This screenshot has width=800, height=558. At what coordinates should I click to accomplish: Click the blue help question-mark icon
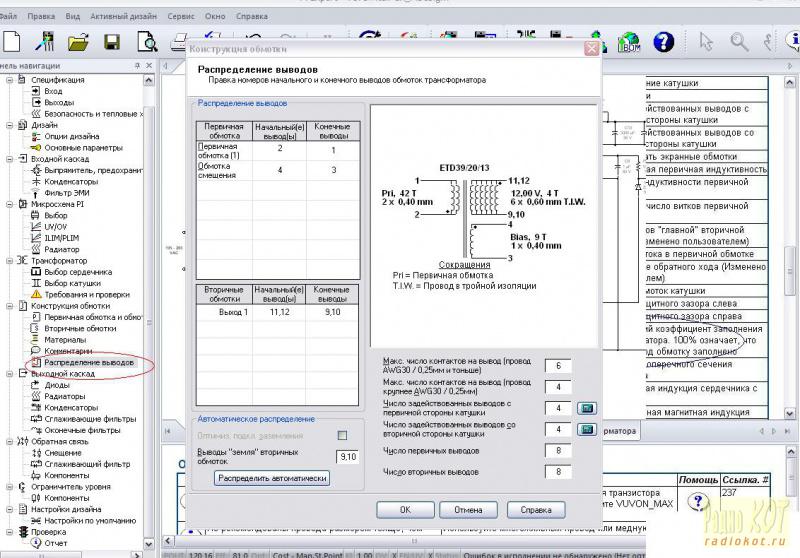coord(663,42)
